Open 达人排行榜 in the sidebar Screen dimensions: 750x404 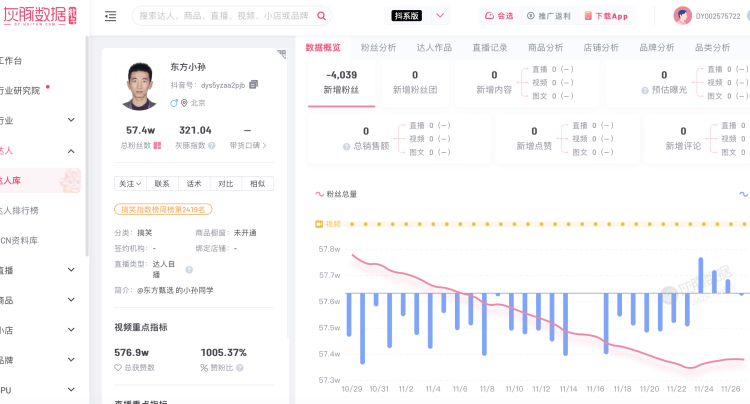point(19,210)
